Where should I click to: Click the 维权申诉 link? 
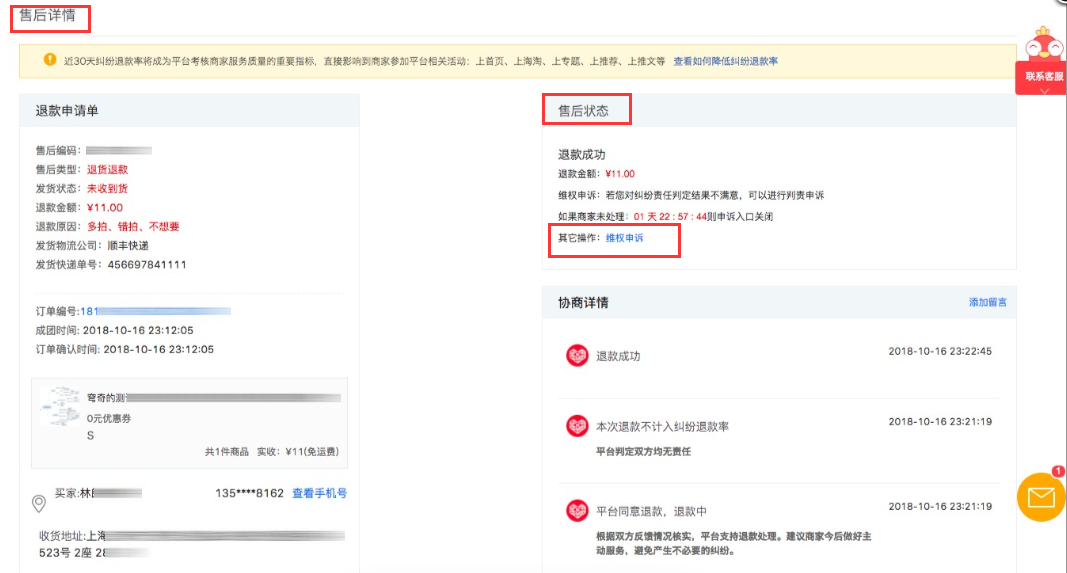click(x=624, y=238)
